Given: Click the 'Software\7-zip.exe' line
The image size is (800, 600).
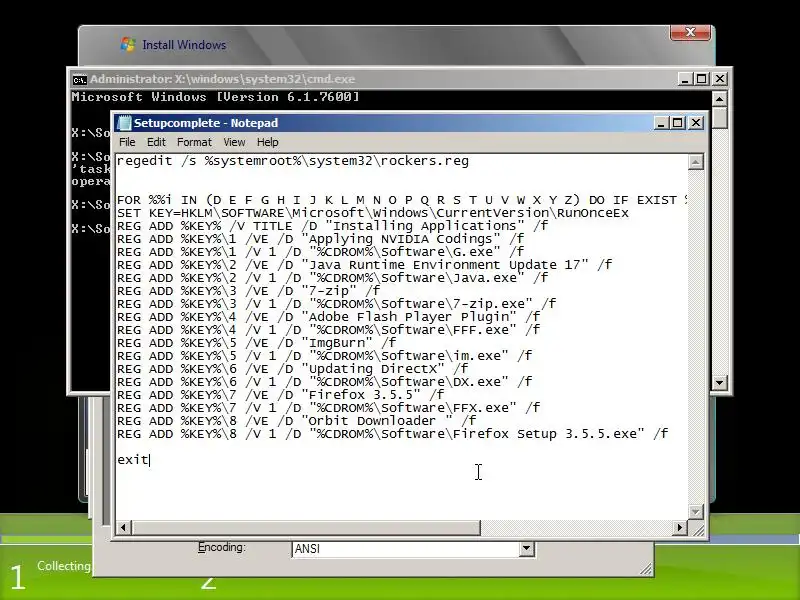Looking at the screenshot, I should tap(337, 304).
